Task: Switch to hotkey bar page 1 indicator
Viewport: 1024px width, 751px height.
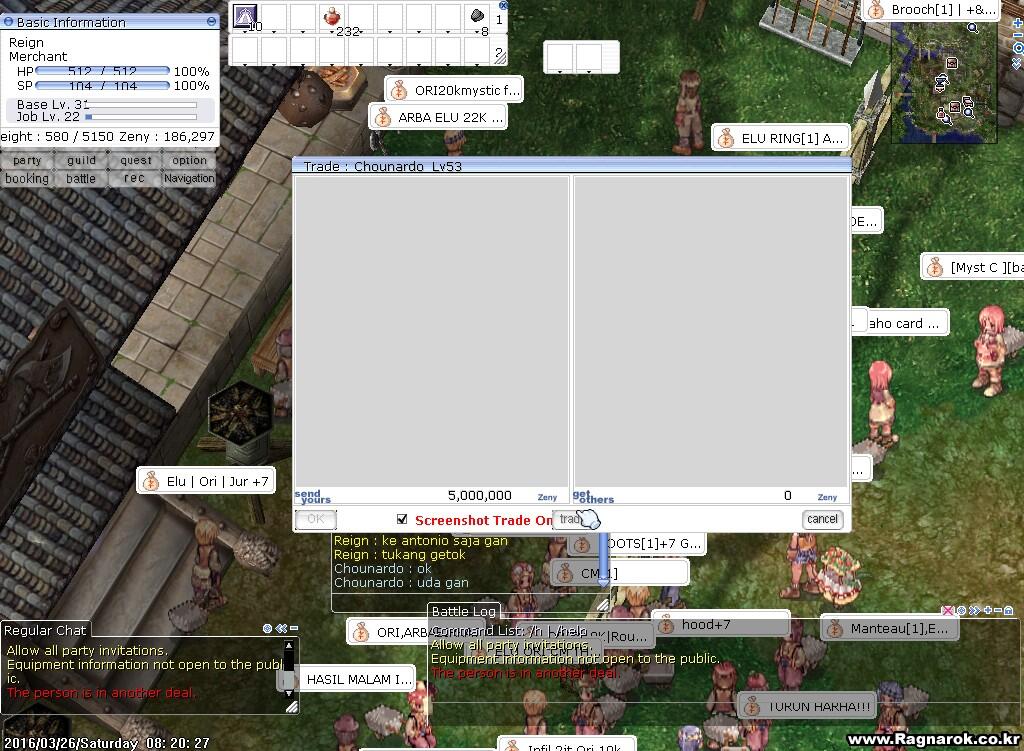Action: 499,20
